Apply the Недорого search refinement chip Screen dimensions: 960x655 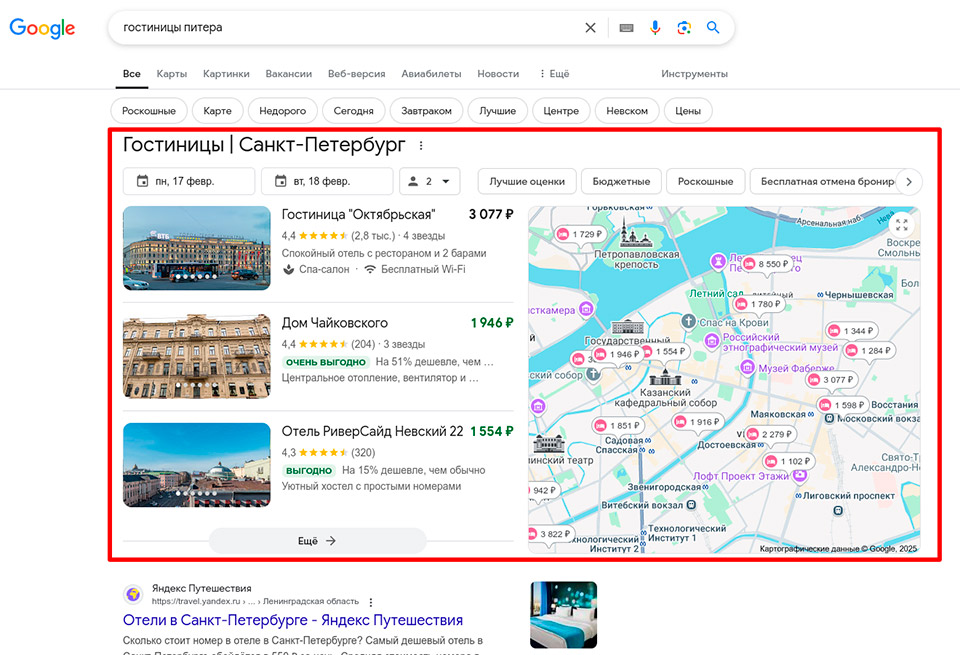[282, 111]
